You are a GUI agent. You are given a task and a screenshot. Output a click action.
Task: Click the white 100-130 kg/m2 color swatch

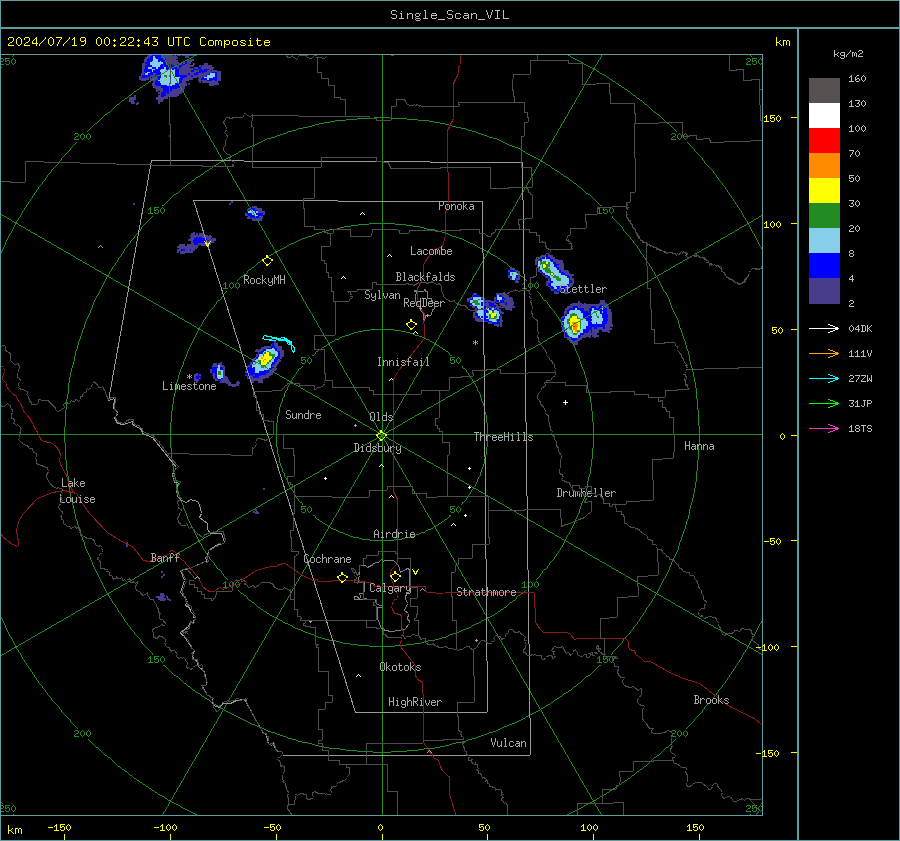tap(824, 116)
